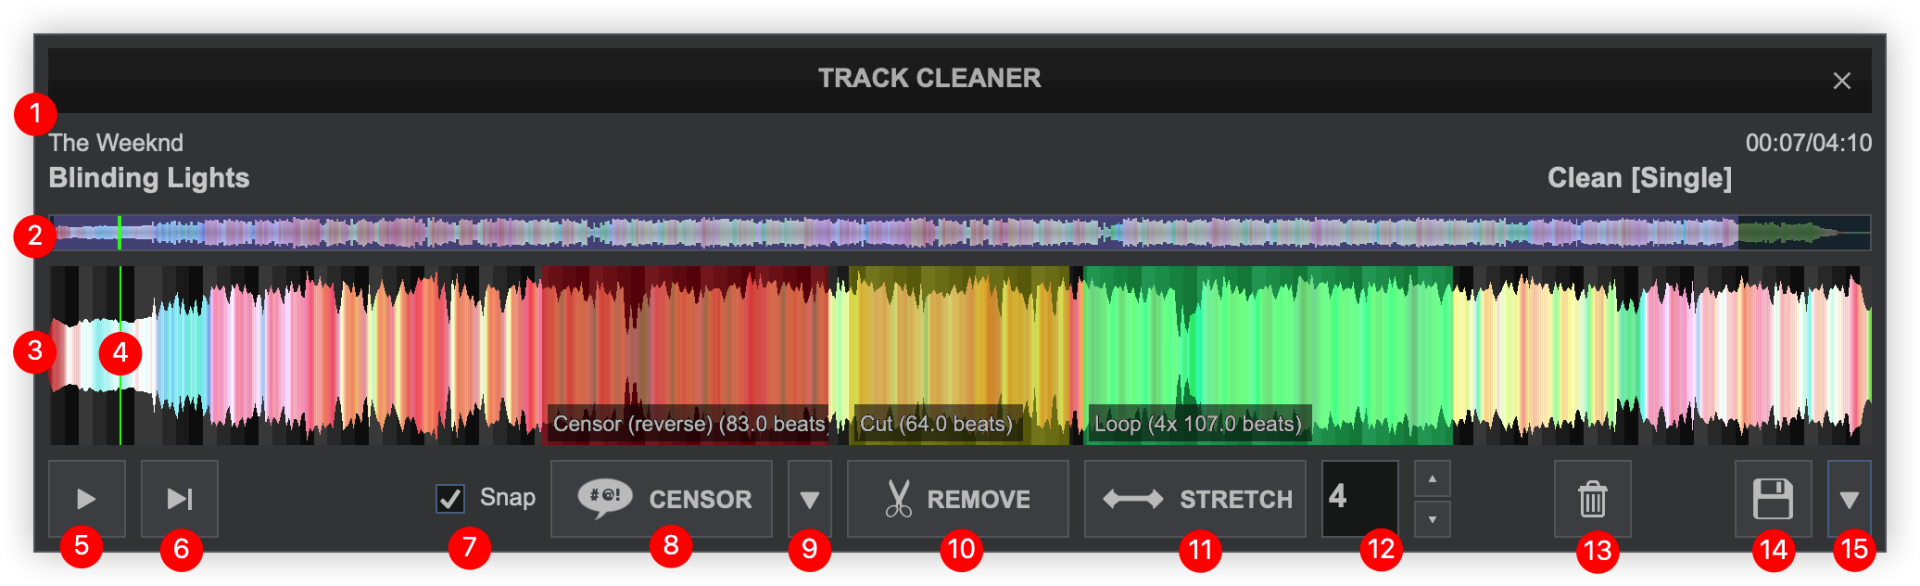Image resolution: width=1920 pixels, height=586 pixels.
Task: Click the song overview waveform strip
Action: 900,234
